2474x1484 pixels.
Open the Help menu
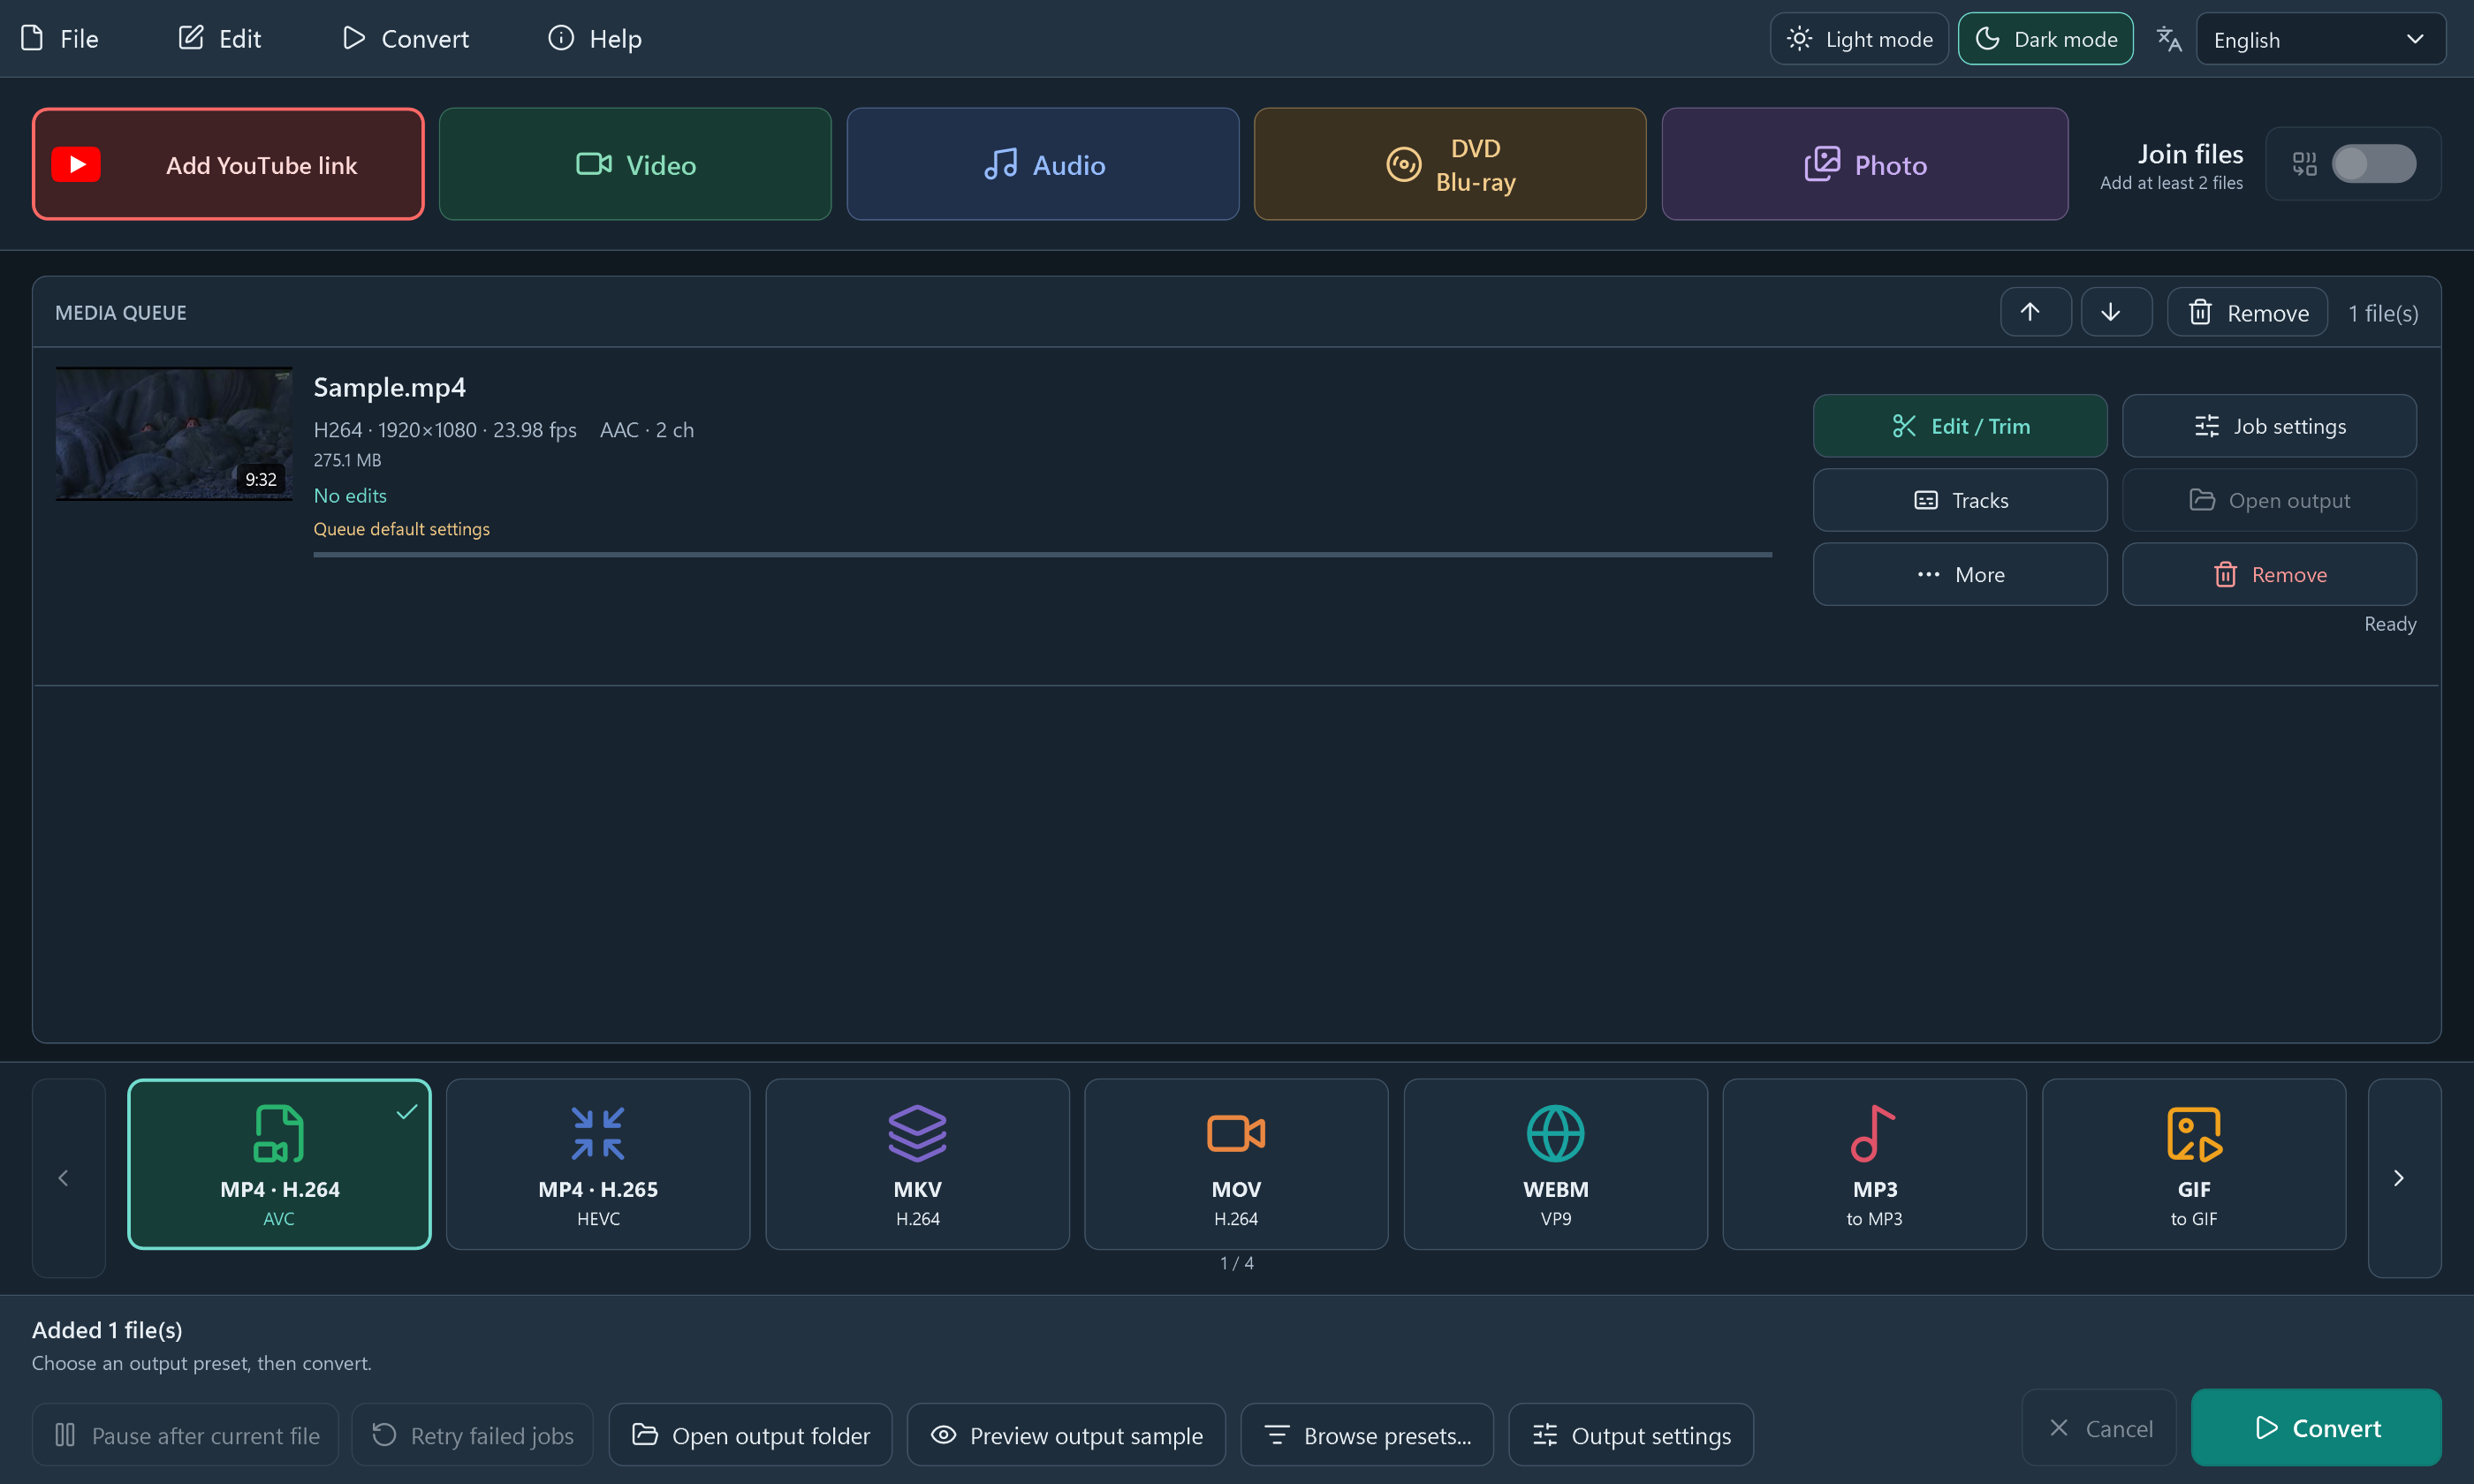595,39
